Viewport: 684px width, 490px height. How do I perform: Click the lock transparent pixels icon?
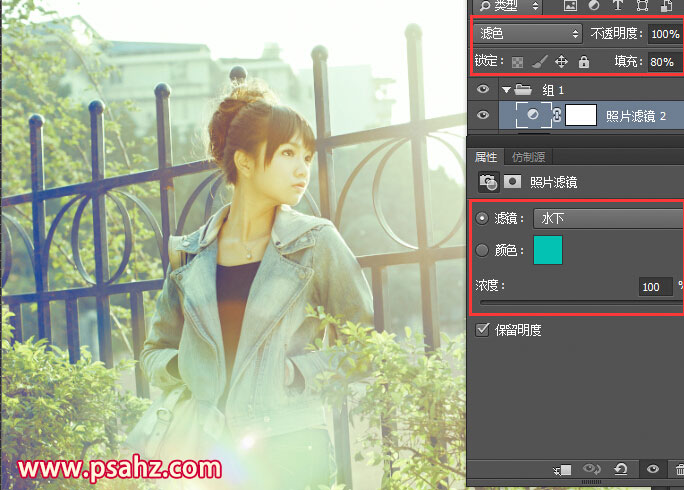[x=518, y=62]
